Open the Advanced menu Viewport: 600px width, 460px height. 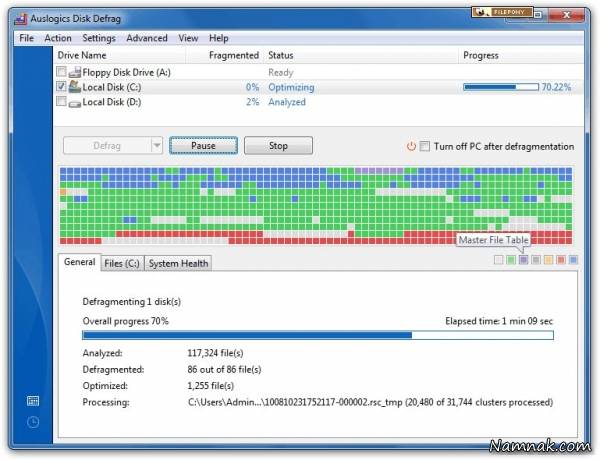pos(147,38)
